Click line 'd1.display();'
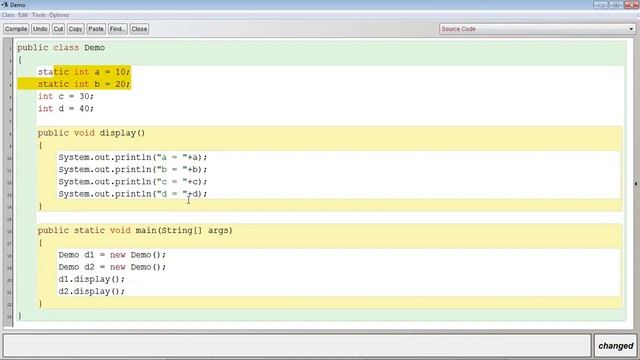The height and width of the screenshot is (360, 640). [91, 280]
